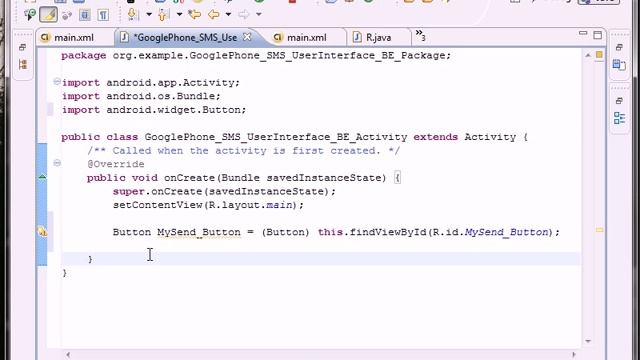640x360 pixels.
Task: Click yellow warning mark in overview ruler
Action: coord(599,230)
